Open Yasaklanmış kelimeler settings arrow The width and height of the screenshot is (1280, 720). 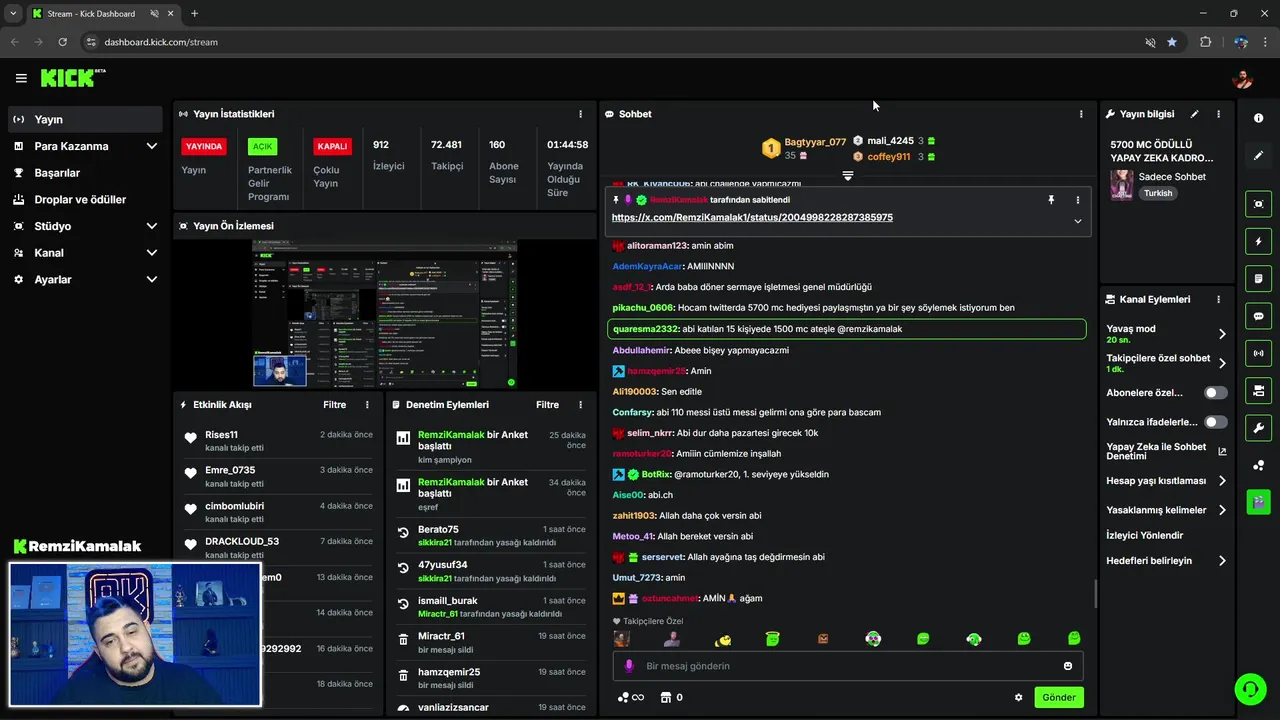point(1222,510)
